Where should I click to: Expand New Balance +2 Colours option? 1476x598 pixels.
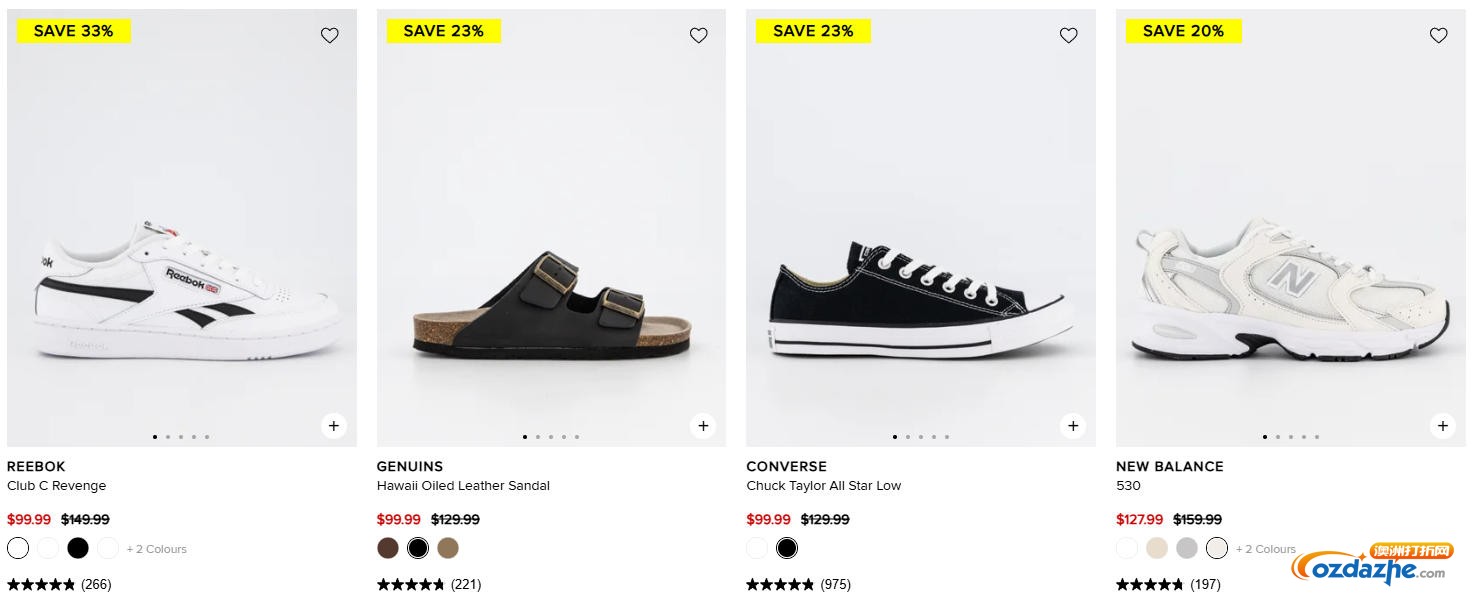[1265, 549]
